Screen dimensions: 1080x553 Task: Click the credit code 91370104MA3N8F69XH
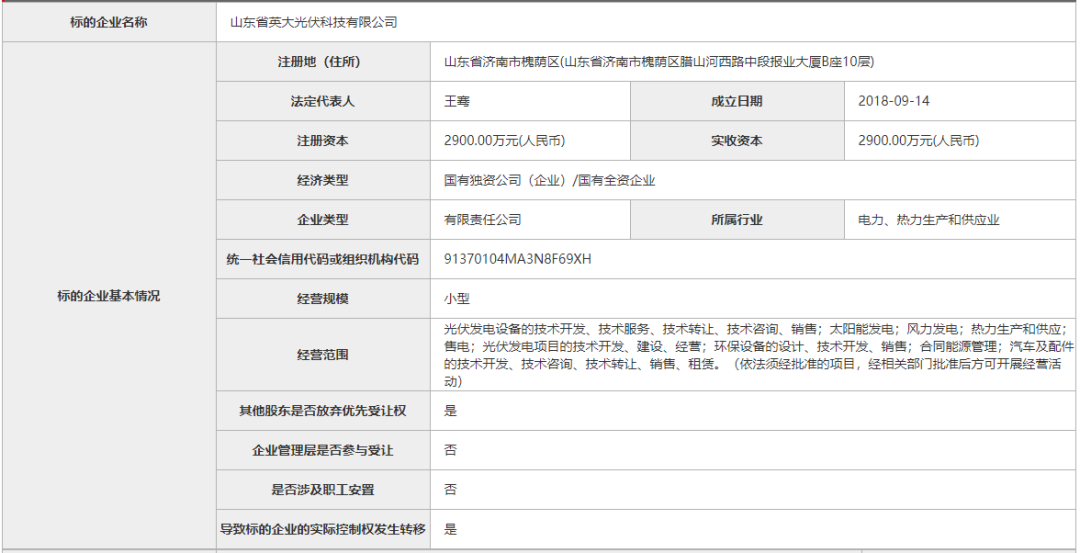518,259
